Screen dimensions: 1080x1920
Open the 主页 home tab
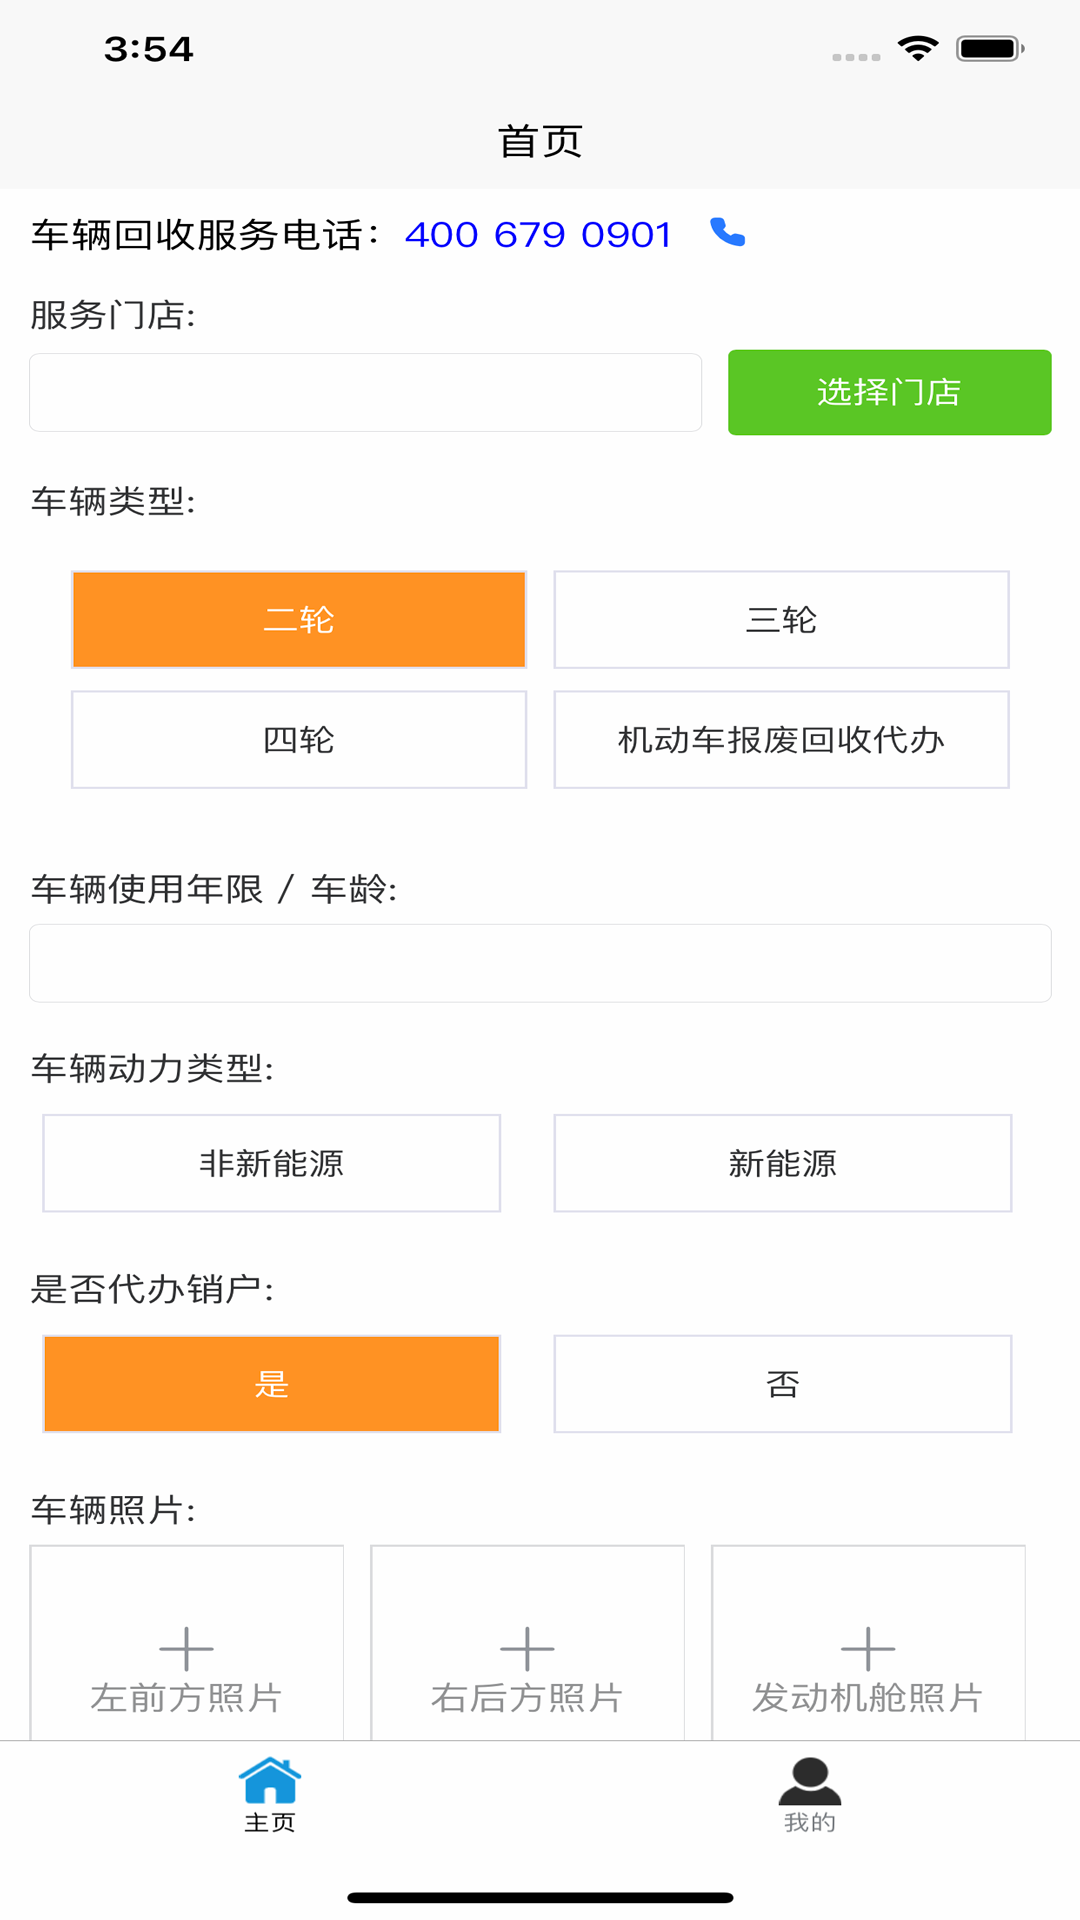click(270, 1795)
